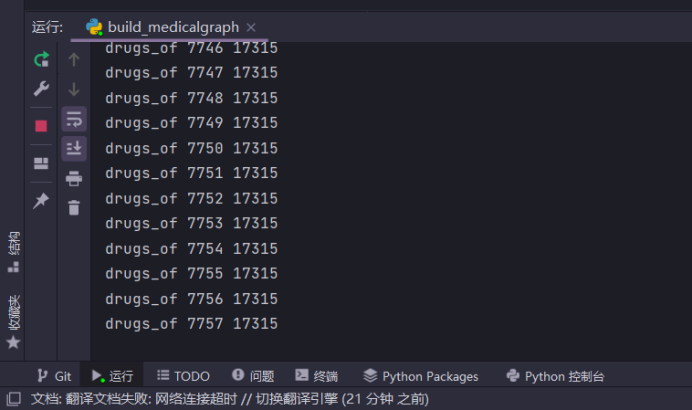Pin the run tab
This screenshot has height=410, width=692.
[x=41, y=201]
